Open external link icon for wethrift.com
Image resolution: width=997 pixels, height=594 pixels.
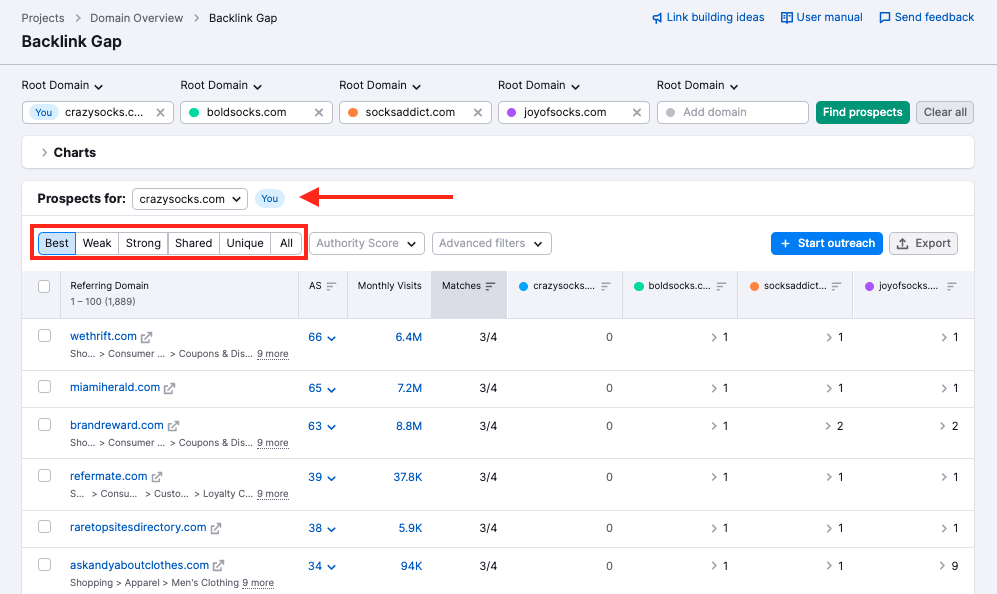tap(146, 337)
